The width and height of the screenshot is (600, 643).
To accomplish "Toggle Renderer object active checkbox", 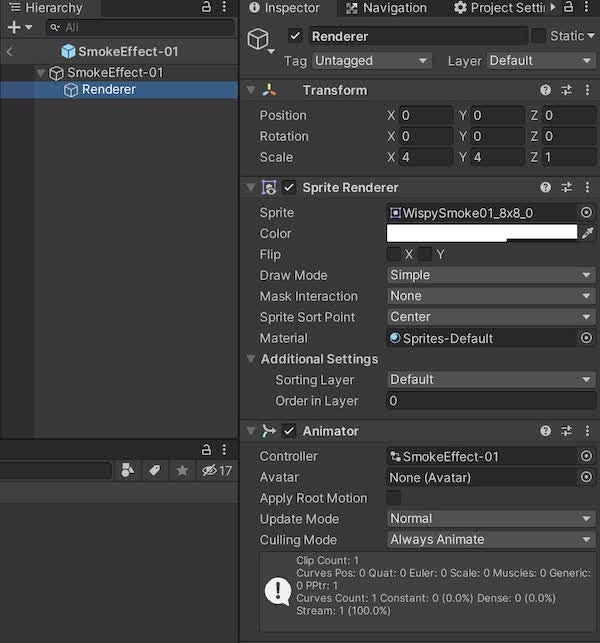I will coord(295,36).
